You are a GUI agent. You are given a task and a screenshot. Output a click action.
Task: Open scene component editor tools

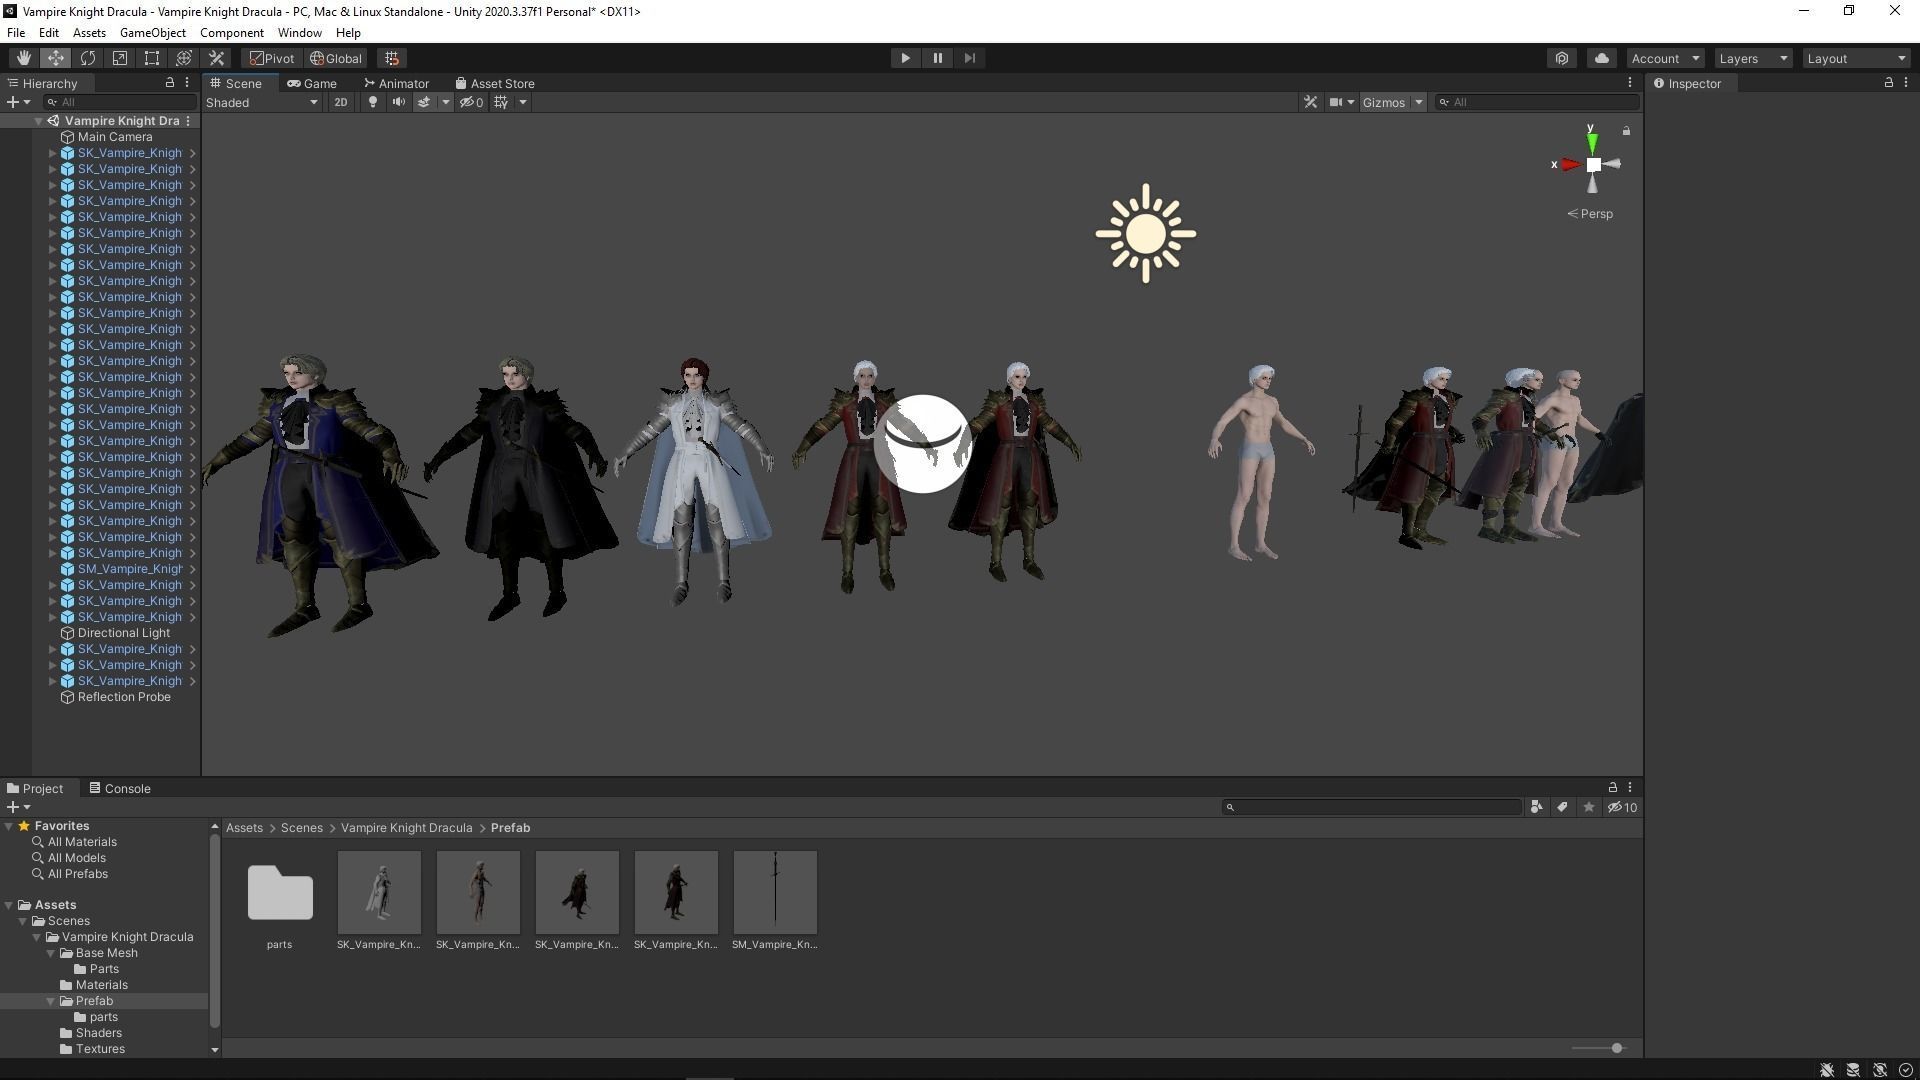coord(1310,102)
